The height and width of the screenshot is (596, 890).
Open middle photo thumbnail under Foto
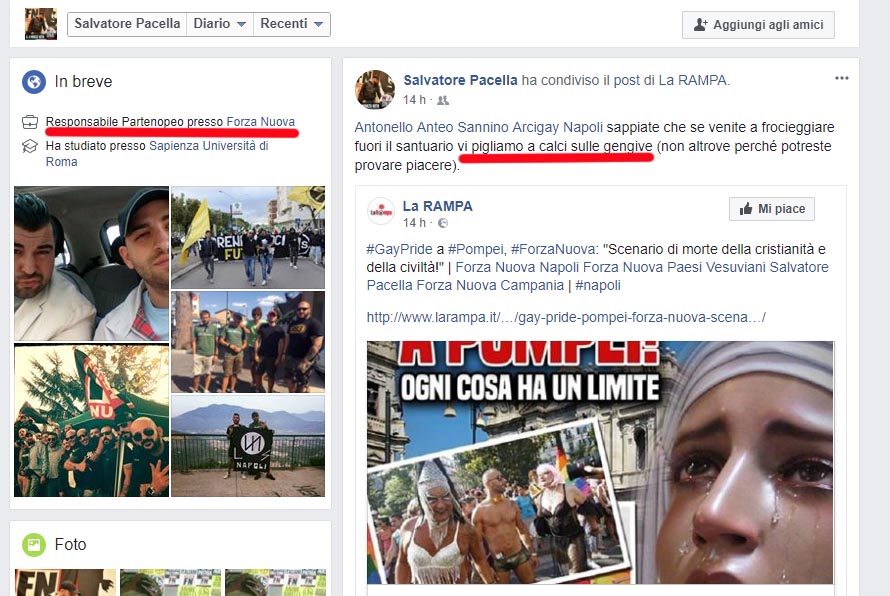coord(170,582)
